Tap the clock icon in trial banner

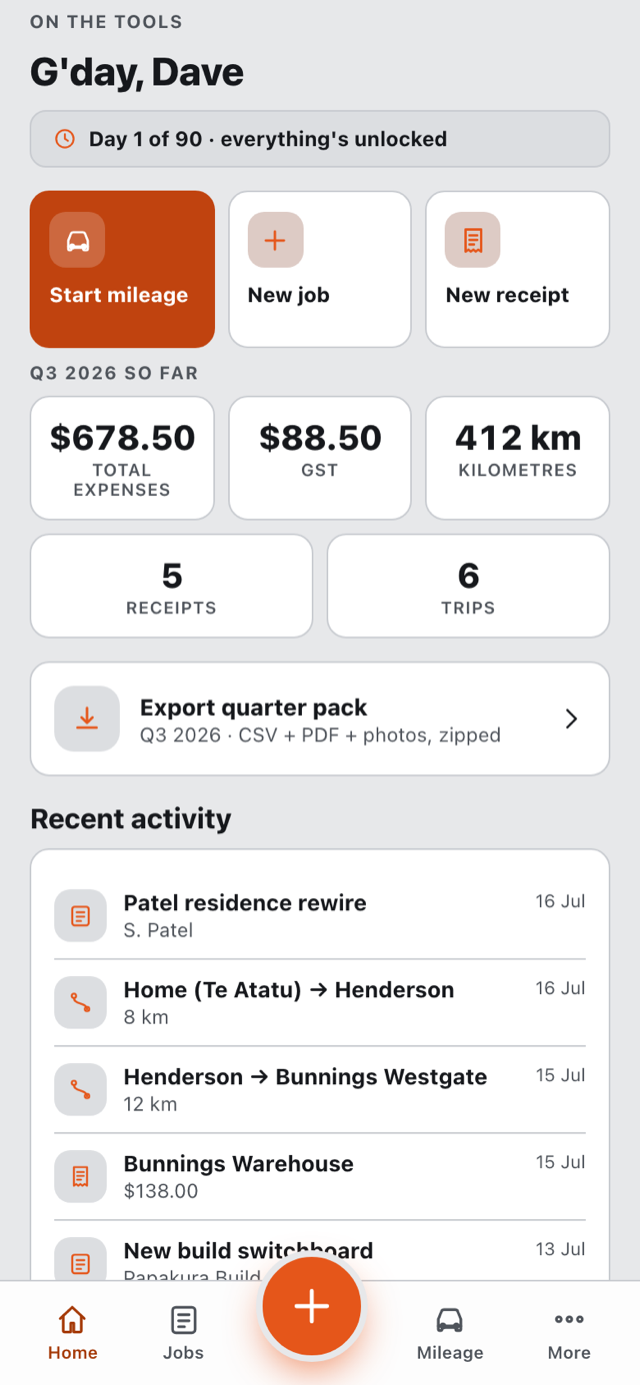64,139
